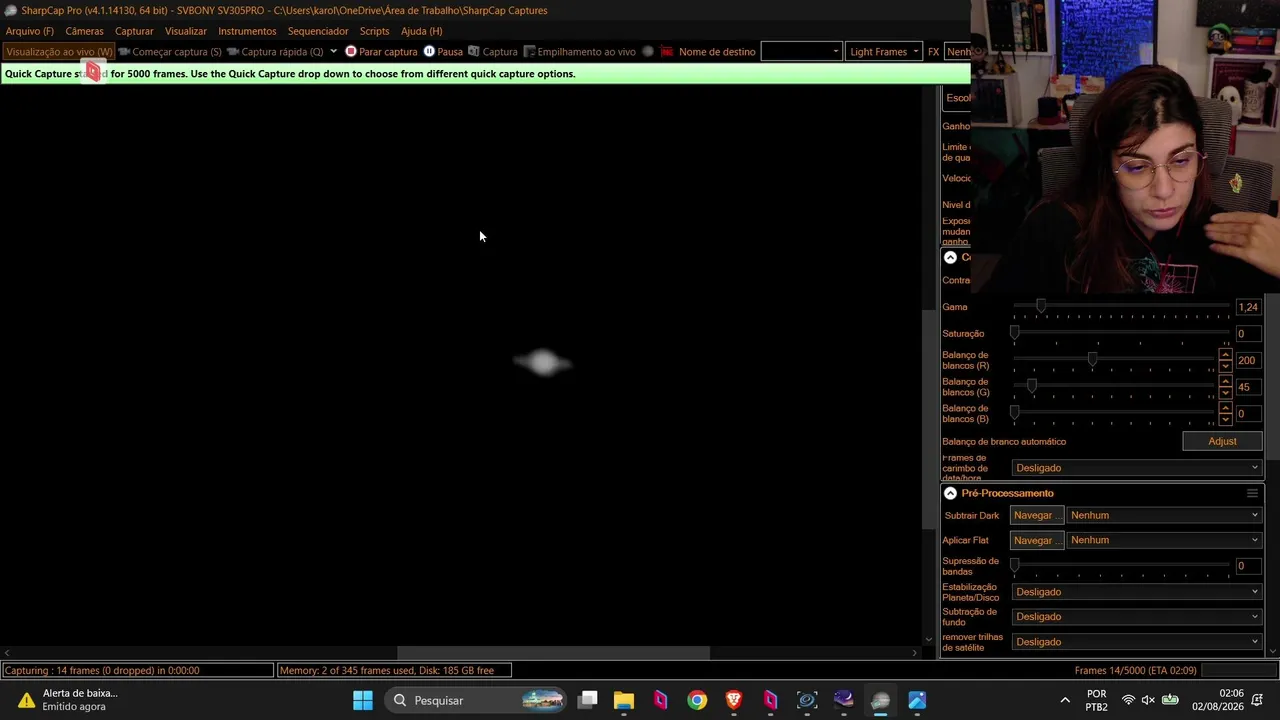Click Navegar for Subtrair Dark
Screen dimensions: 1280x720
pyautogui.click(x=1037, y=515)
